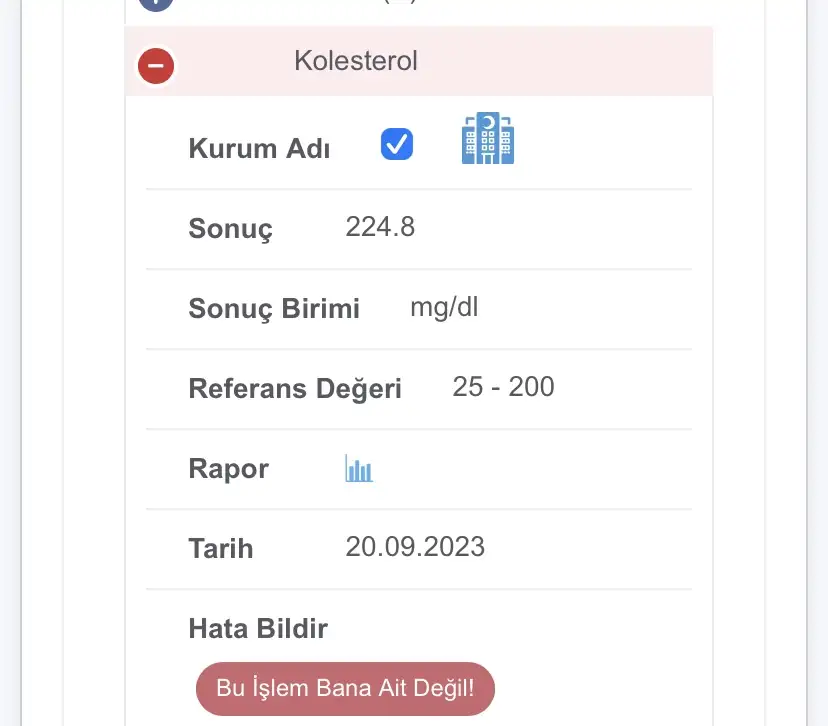Select the result value 224.8
The width and height of the screenshot is (828, 726).
[380, 227]
